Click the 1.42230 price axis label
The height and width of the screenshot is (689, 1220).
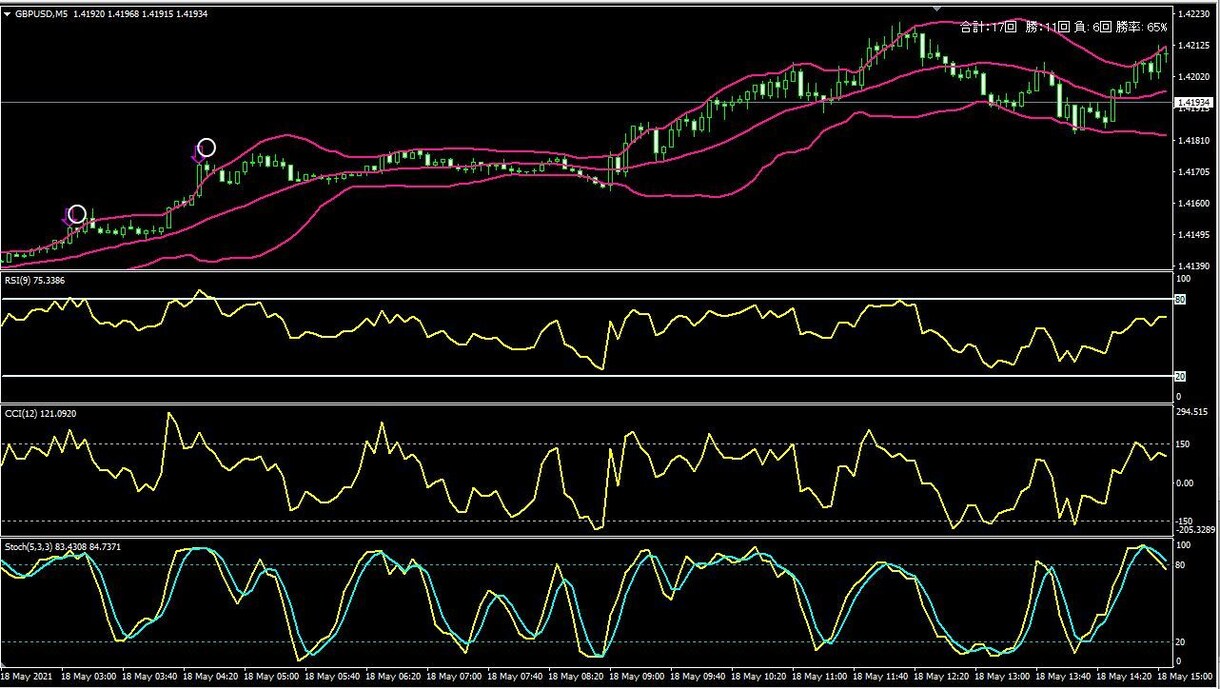pyautogui.click(x=1194, y=14)
